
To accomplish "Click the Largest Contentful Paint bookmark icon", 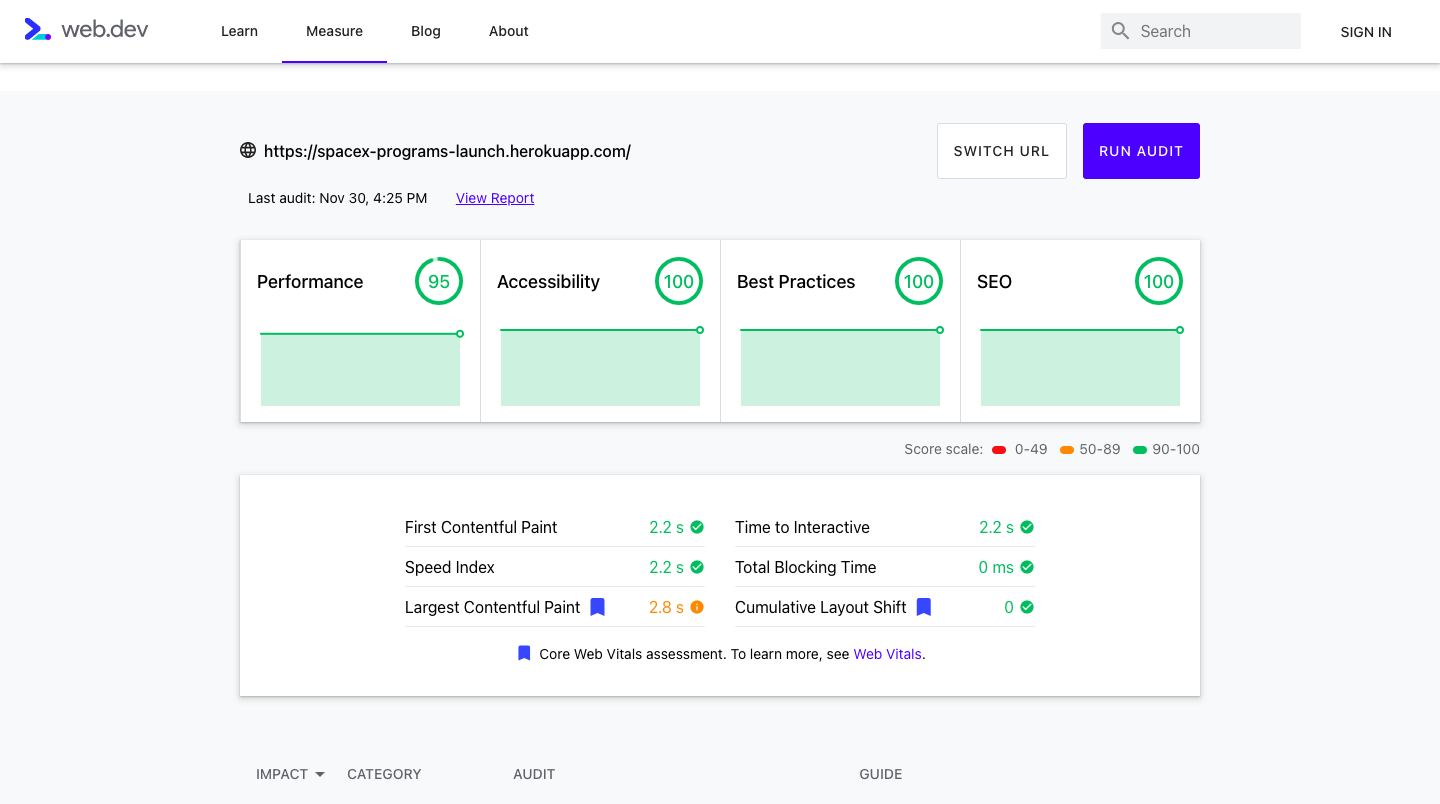I will tap(598, 607).
